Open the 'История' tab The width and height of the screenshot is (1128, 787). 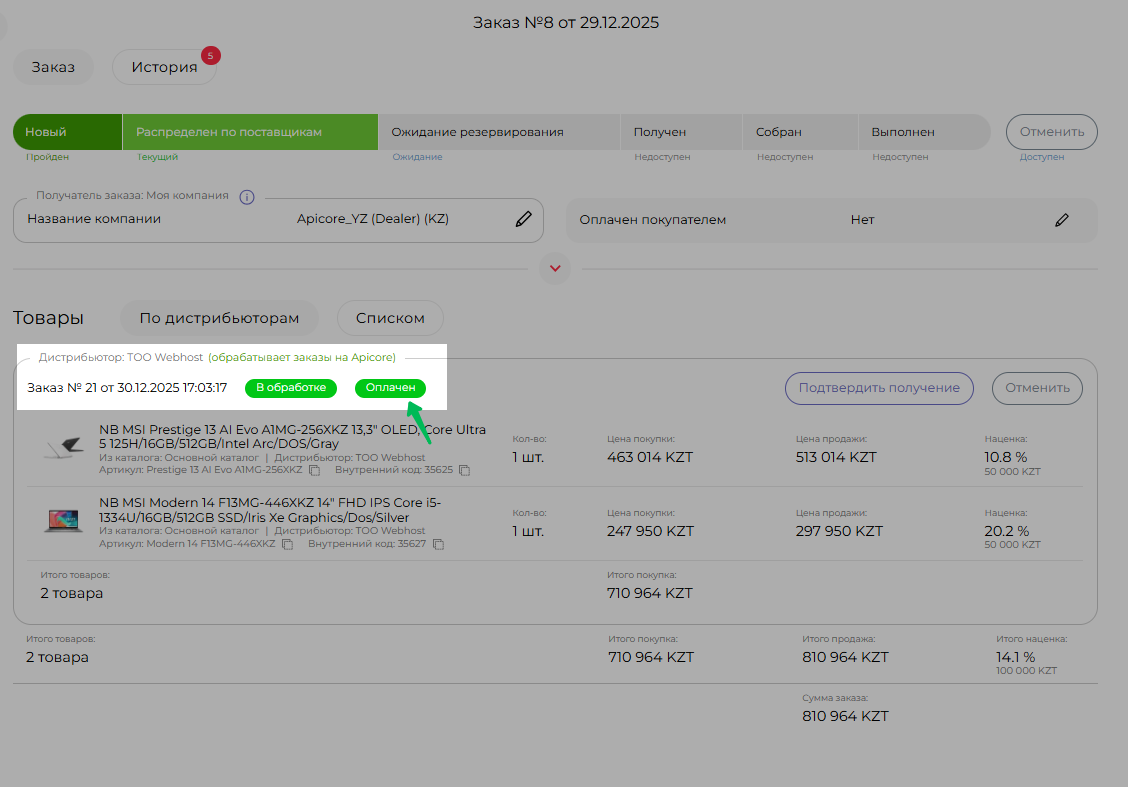pos(164,68)
